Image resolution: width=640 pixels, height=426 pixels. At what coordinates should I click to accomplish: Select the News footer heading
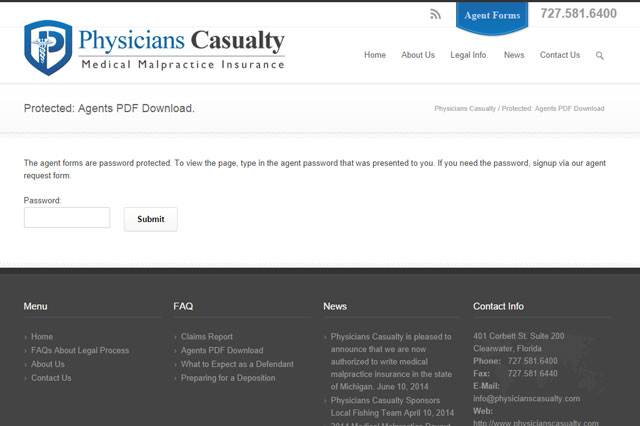point(335,306)
